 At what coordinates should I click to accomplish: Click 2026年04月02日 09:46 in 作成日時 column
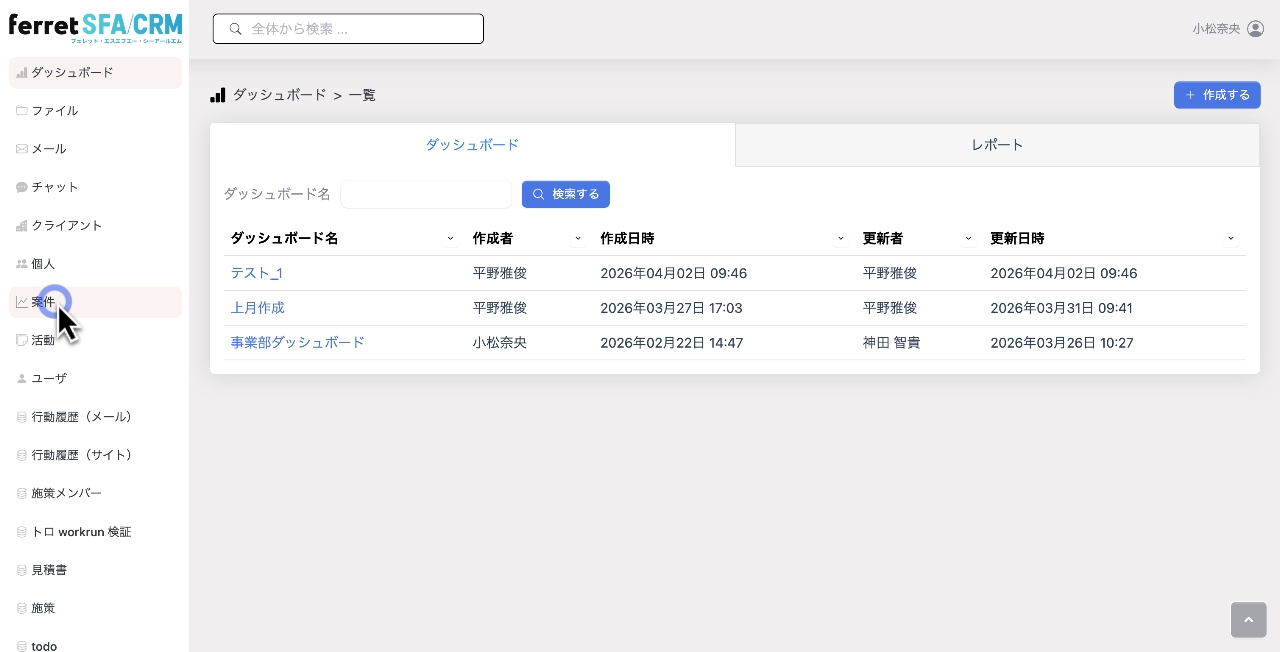[674, 273]
